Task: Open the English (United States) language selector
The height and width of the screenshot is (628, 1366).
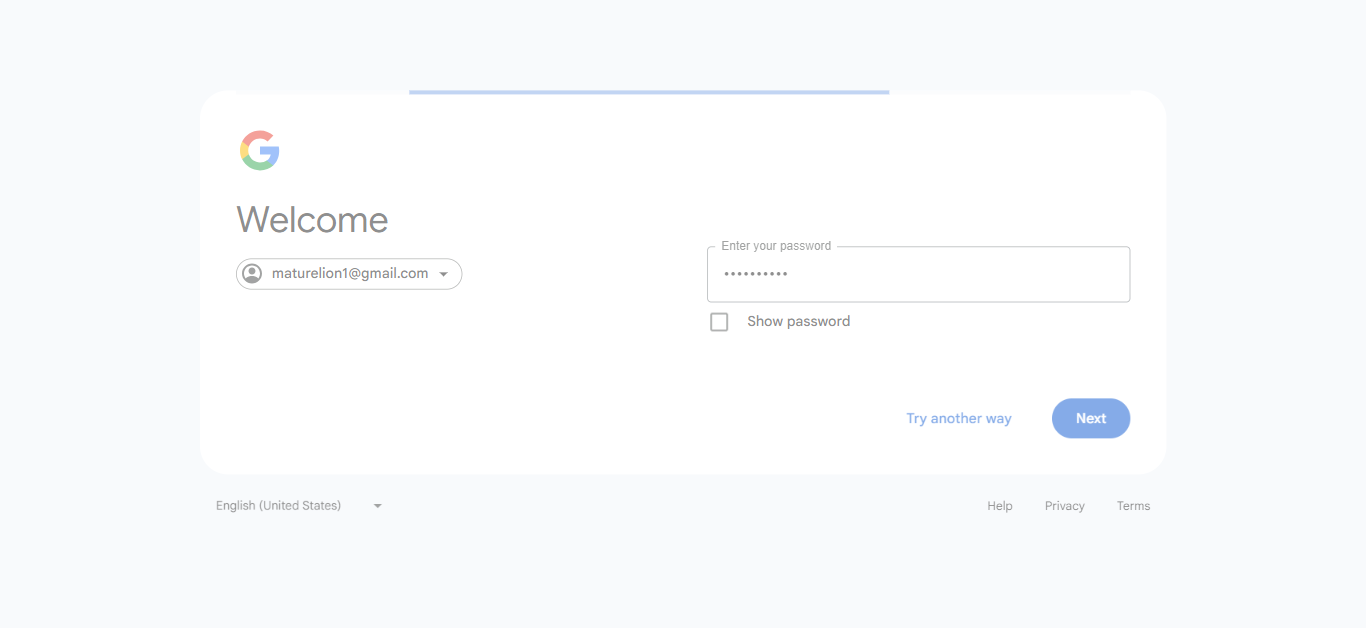Action: (299, 506)
